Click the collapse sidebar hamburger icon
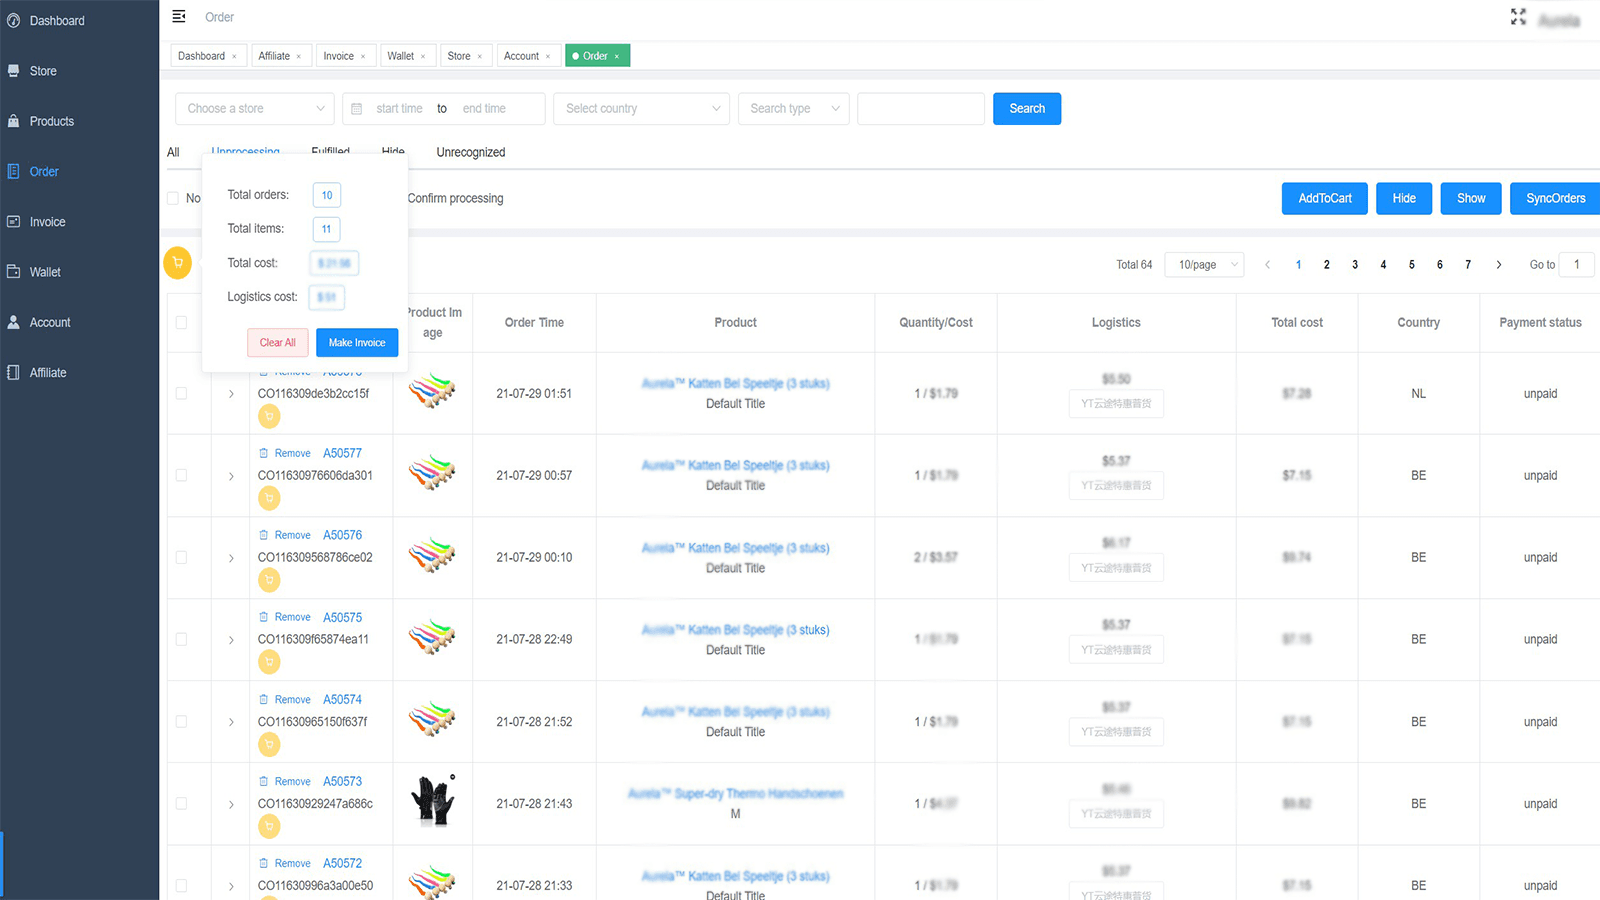1600x900 pixels. click(x=179, y=16)
